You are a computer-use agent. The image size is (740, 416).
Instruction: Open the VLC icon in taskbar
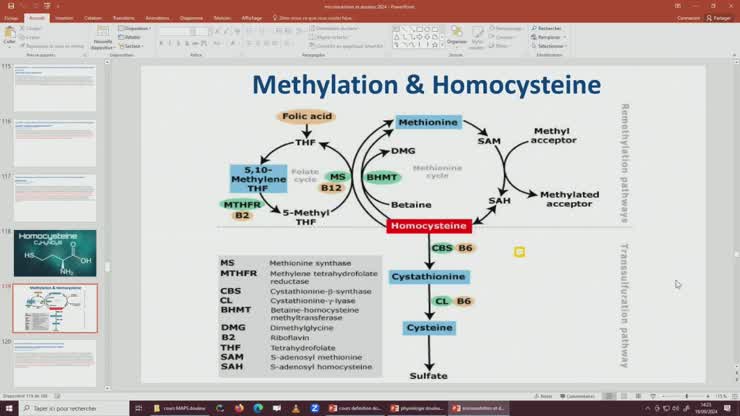click(294, 408)
